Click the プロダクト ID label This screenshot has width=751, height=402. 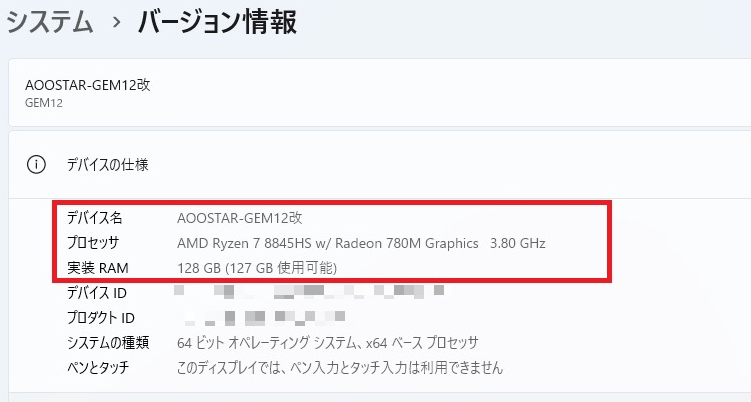(101, 318)
